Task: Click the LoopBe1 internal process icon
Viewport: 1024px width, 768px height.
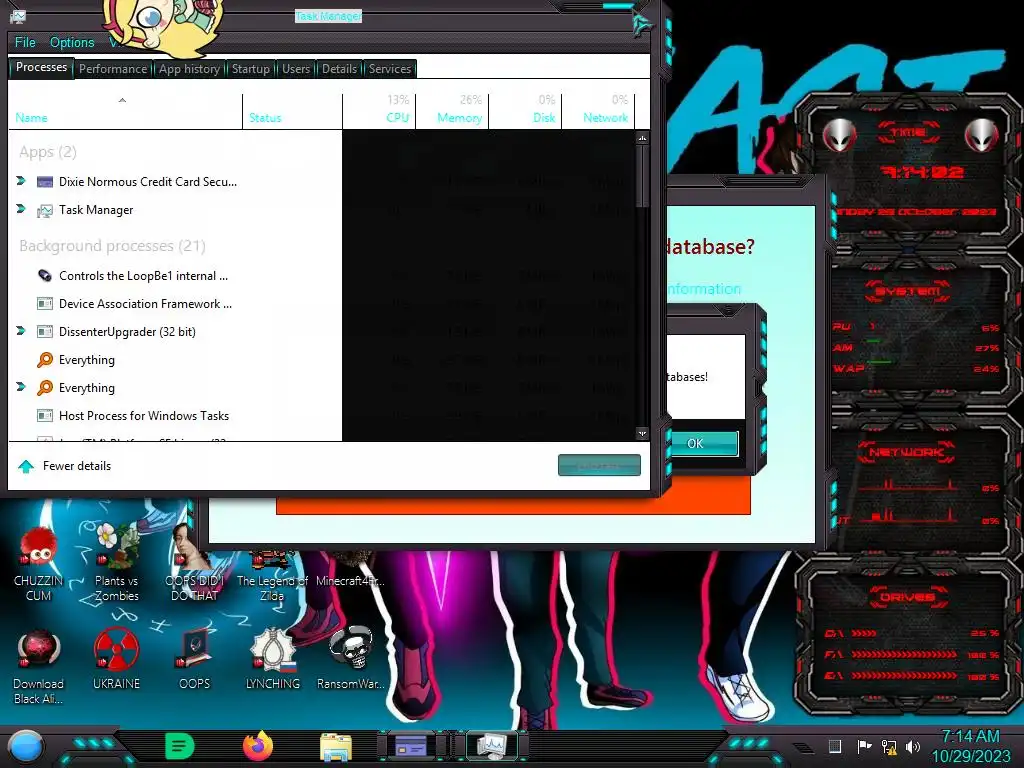Action: pos(44,276)
